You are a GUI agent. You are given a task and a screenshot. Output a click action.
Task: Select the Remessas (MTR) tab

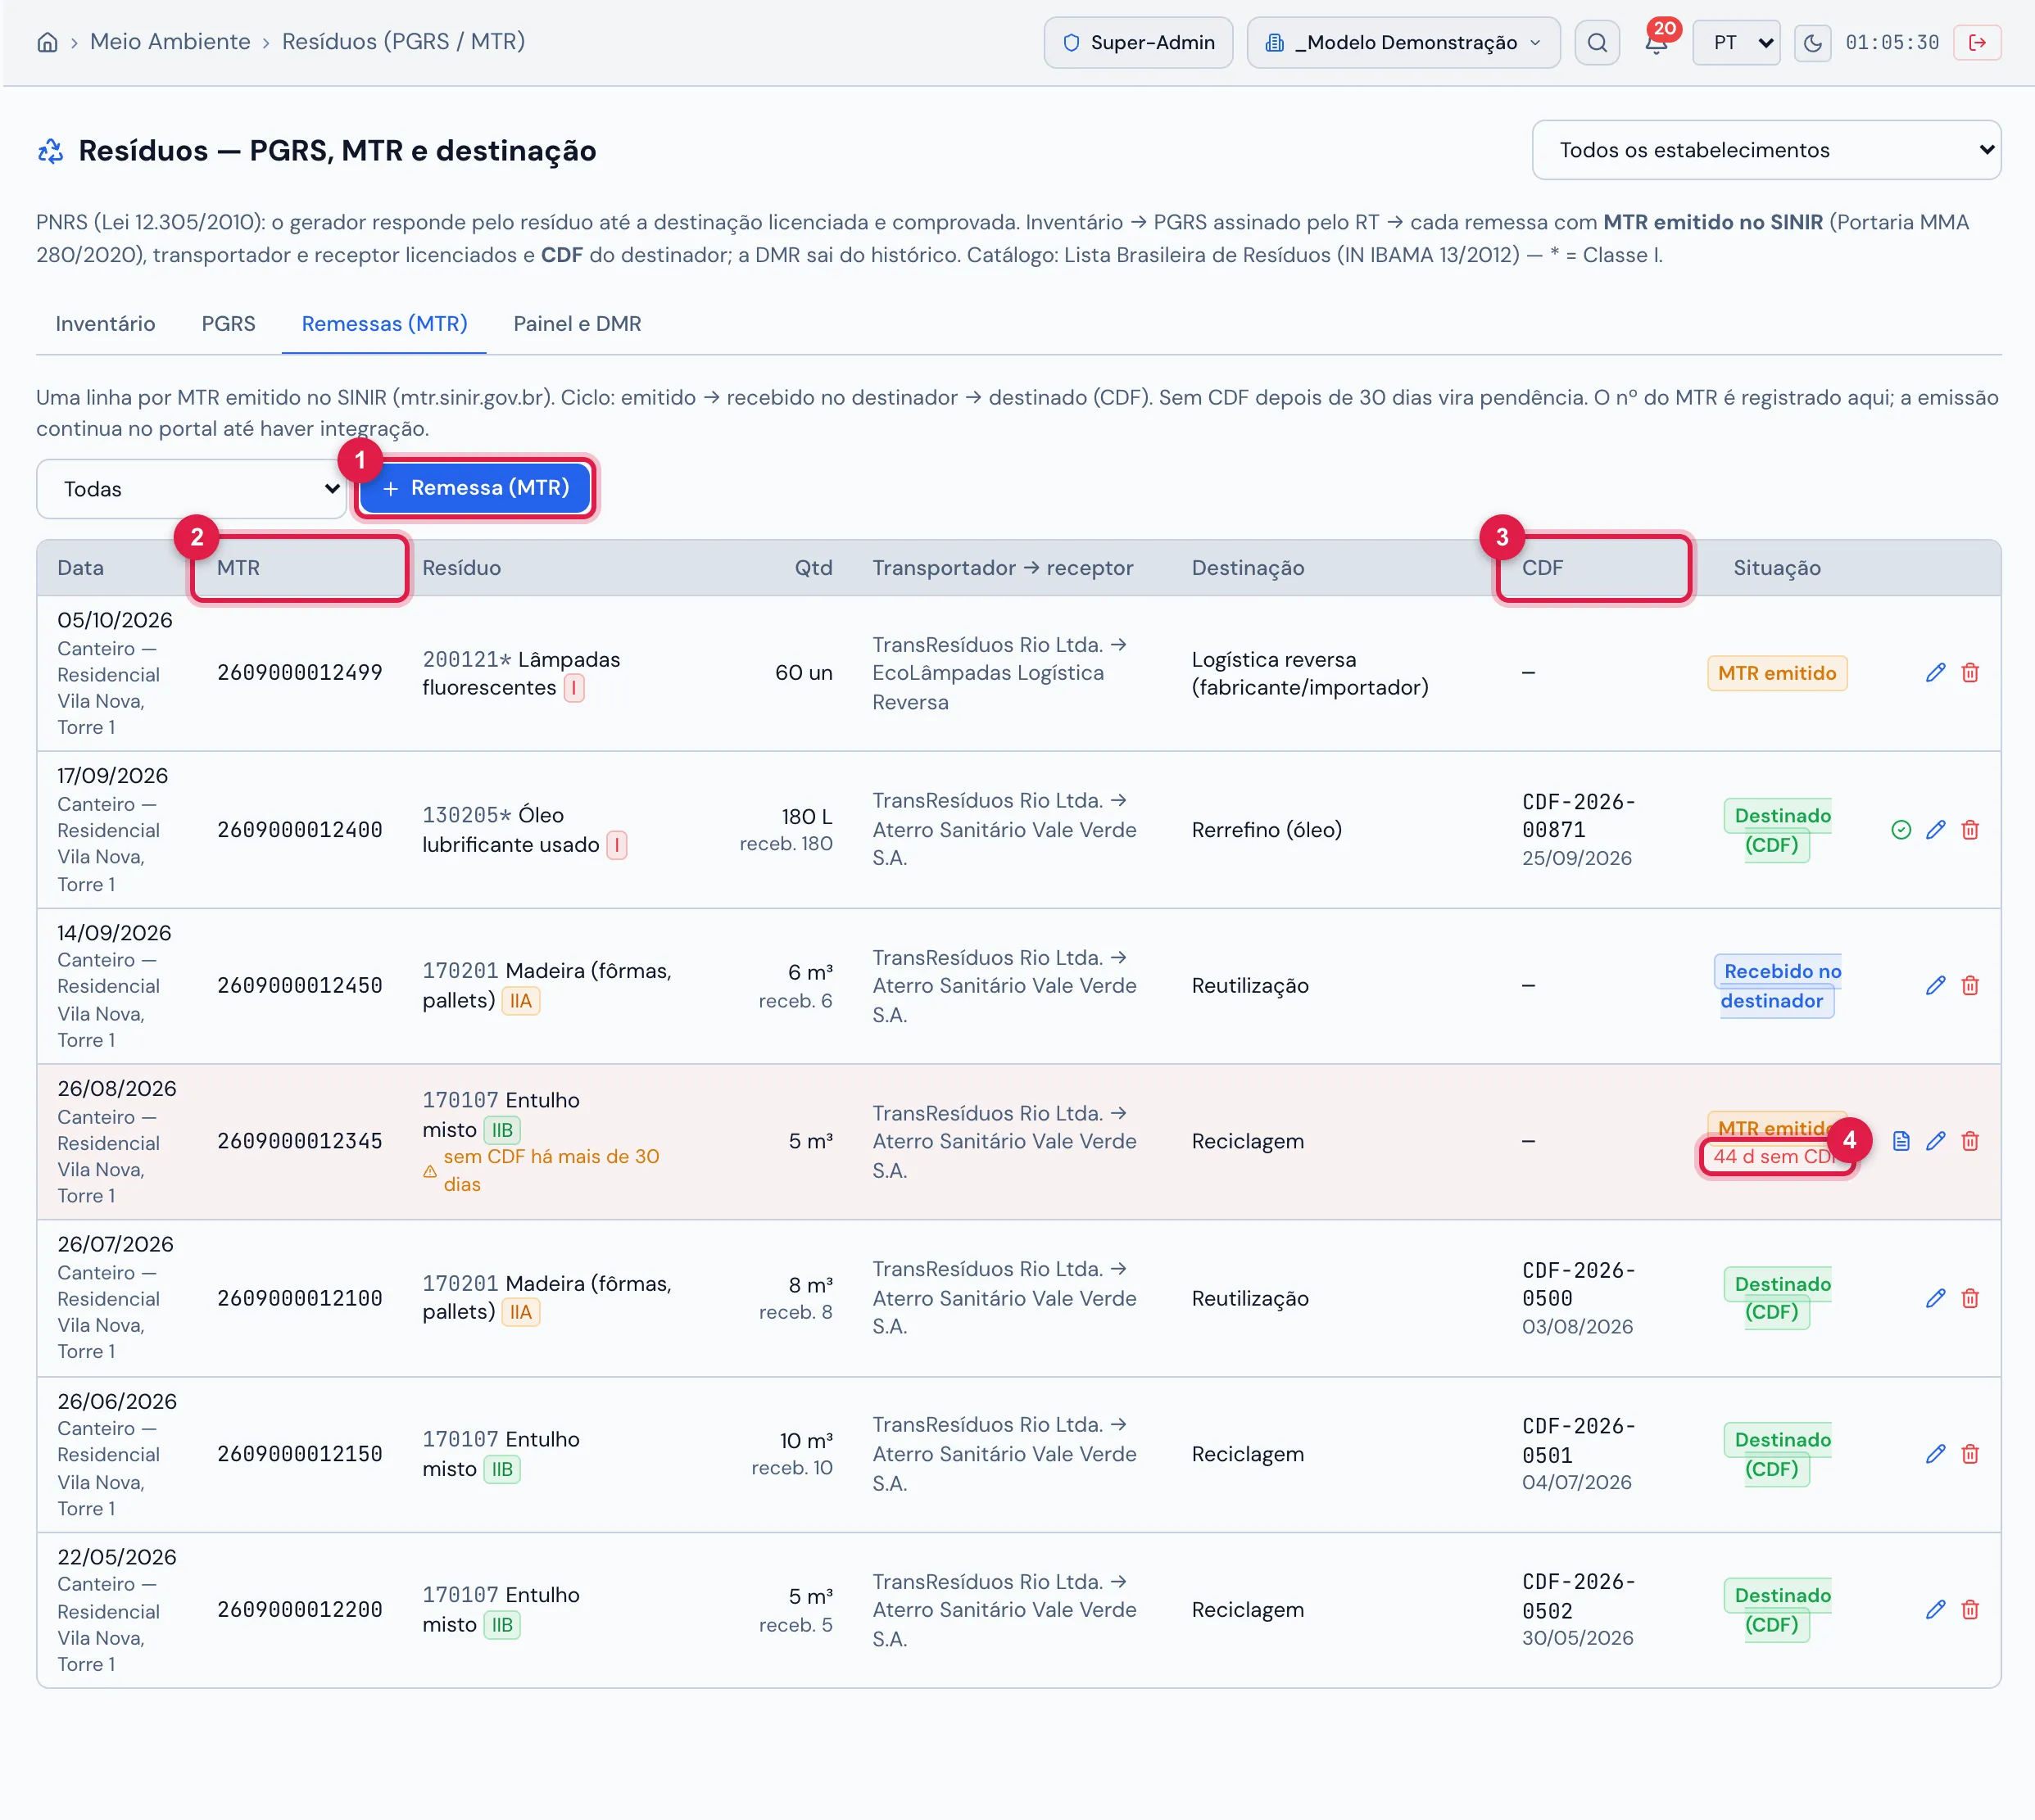(384, 324)
